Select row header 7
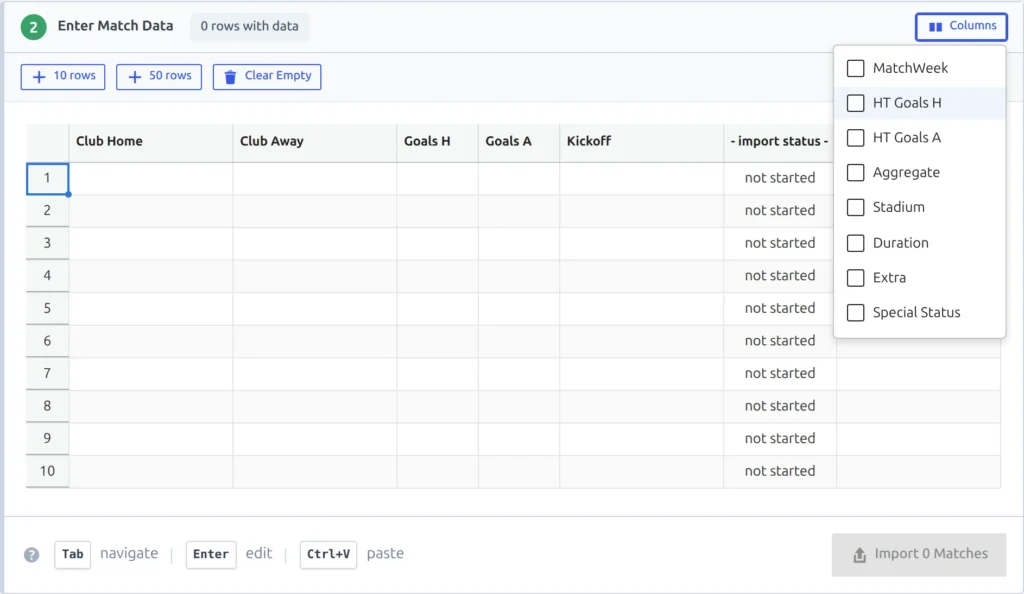 [47, 374]
